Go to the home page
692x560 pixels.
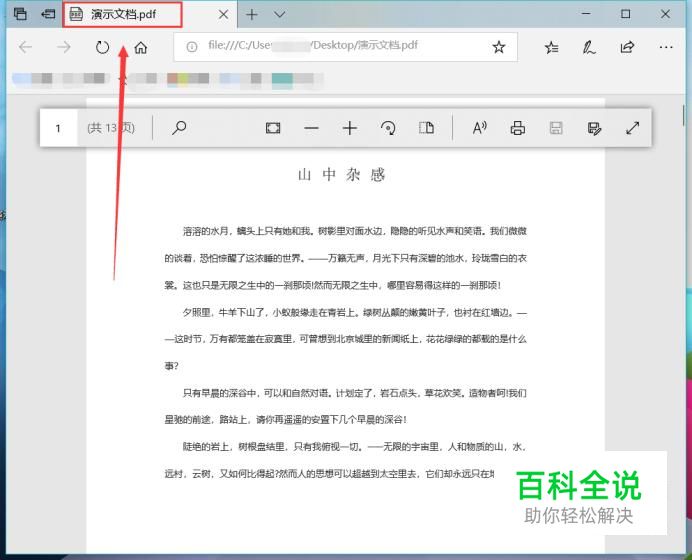pyautogui.click(x=141, y=47)
